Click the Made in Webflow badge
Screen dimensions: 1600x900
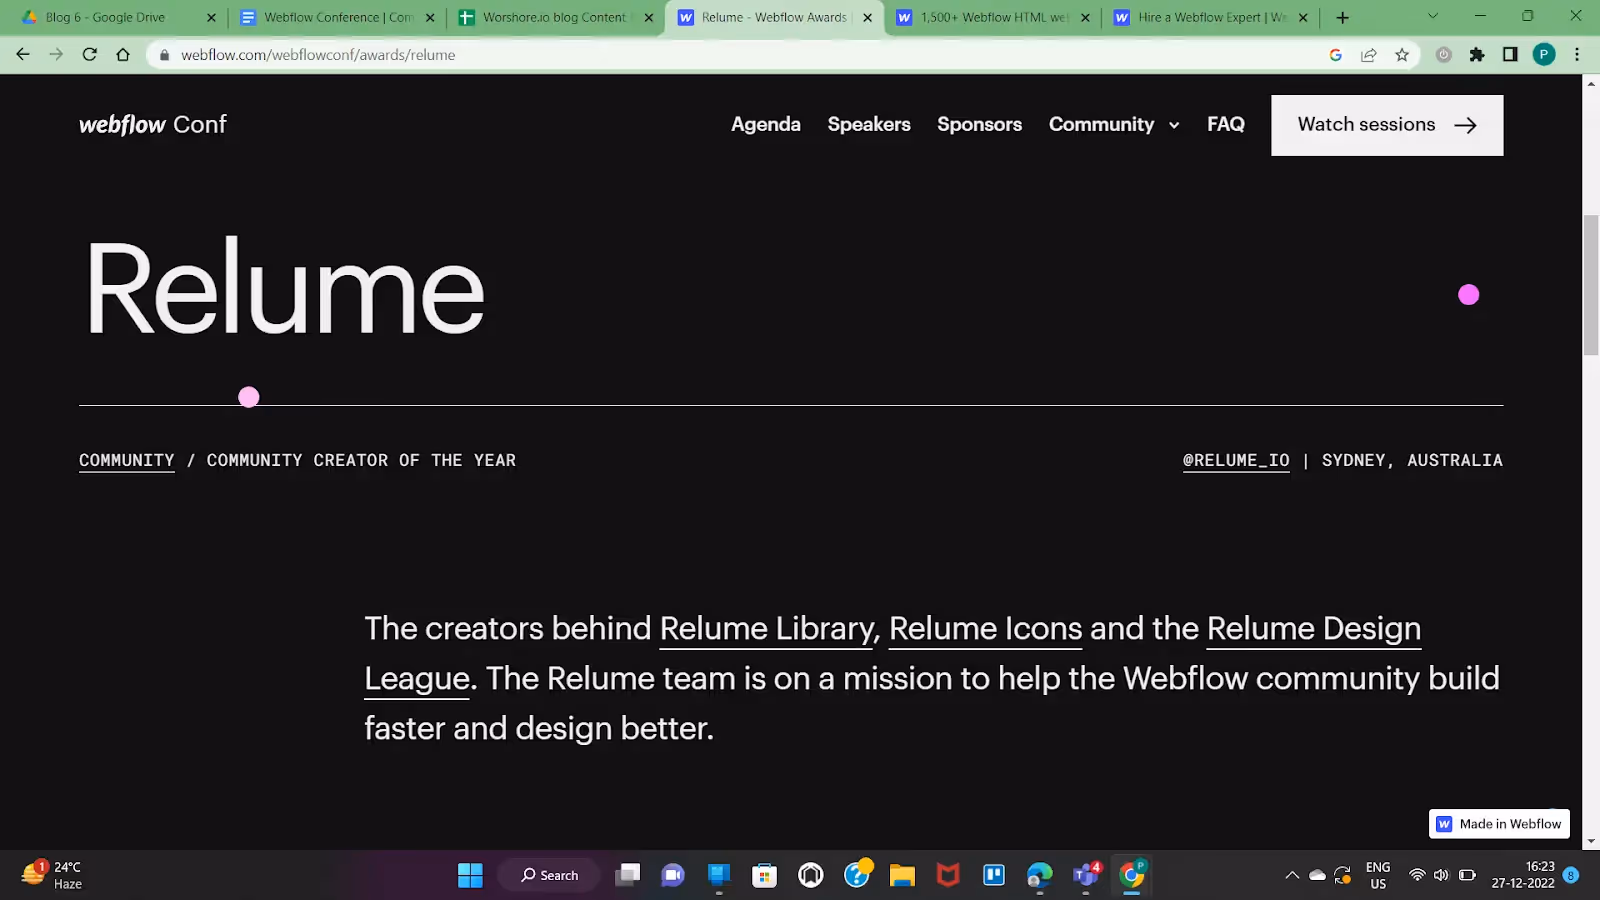click(1499, 824)
